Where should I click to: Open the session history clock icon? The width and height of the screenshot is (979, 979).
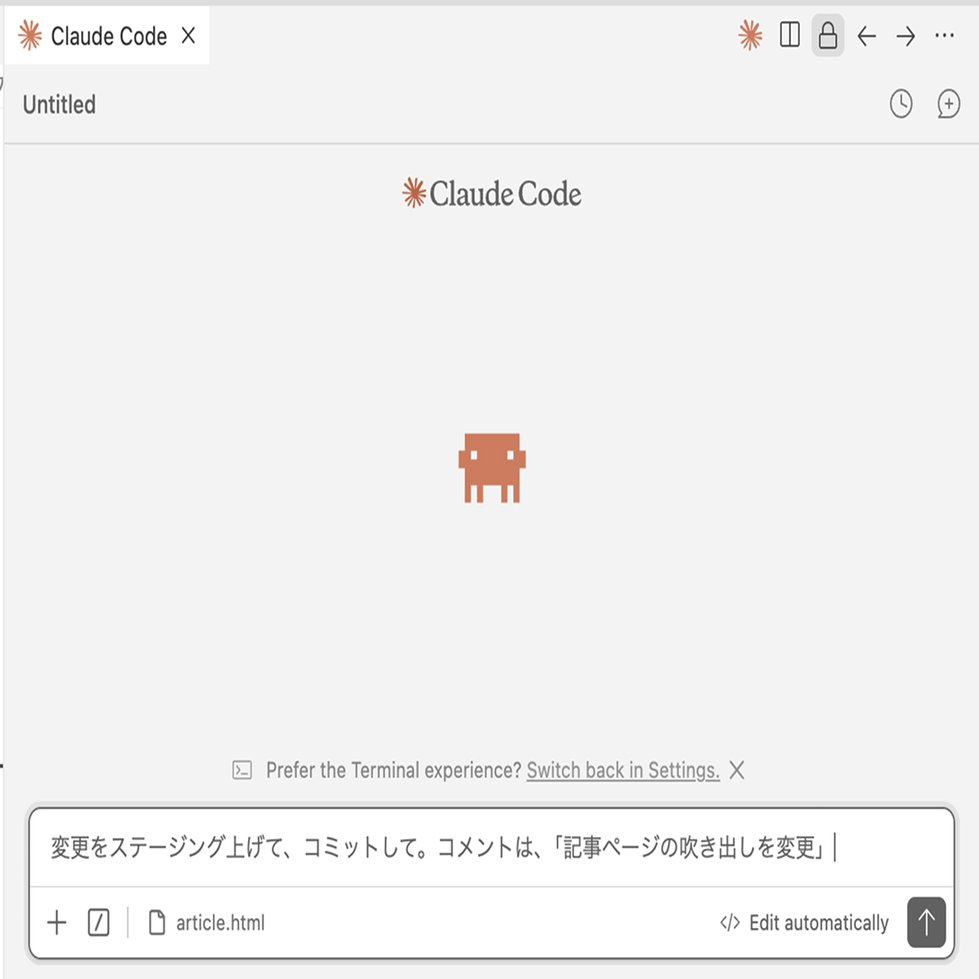(x=901, y=104)
